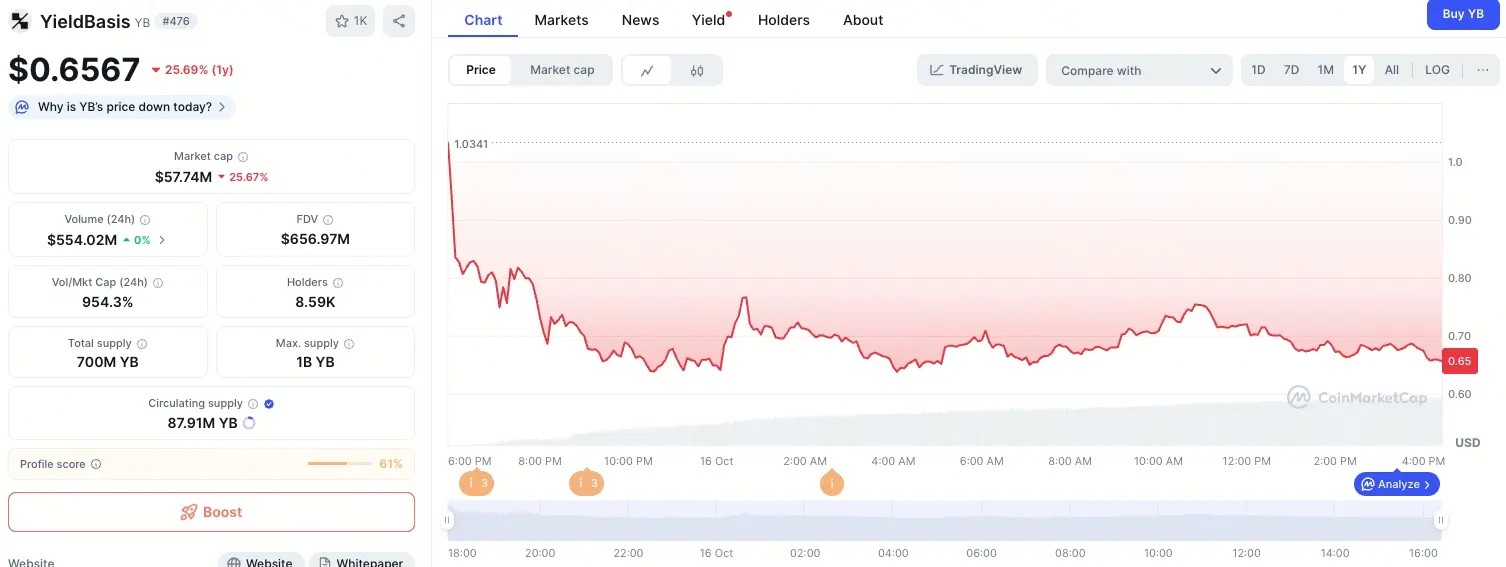
Task: Open the three-dots chart options menu
Action: coord(1482,70)
